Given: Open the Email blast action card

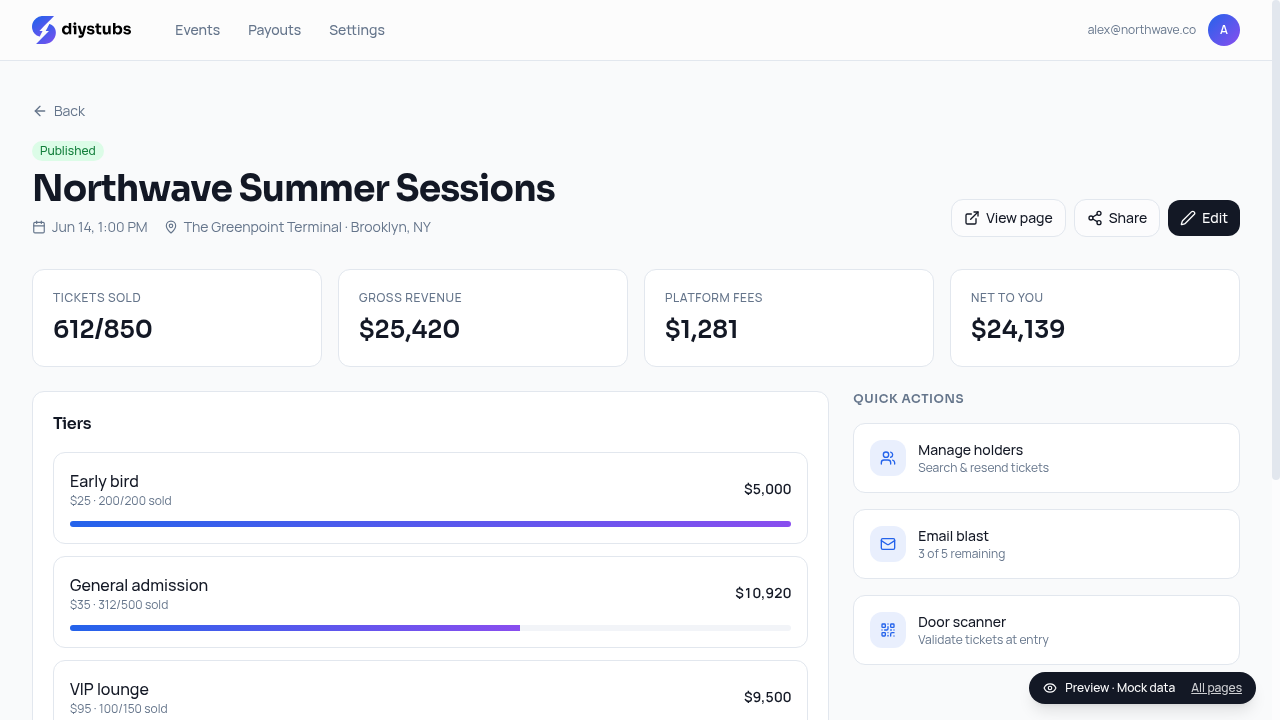Looking at the screenshot, I should (x=1046, y=544).
